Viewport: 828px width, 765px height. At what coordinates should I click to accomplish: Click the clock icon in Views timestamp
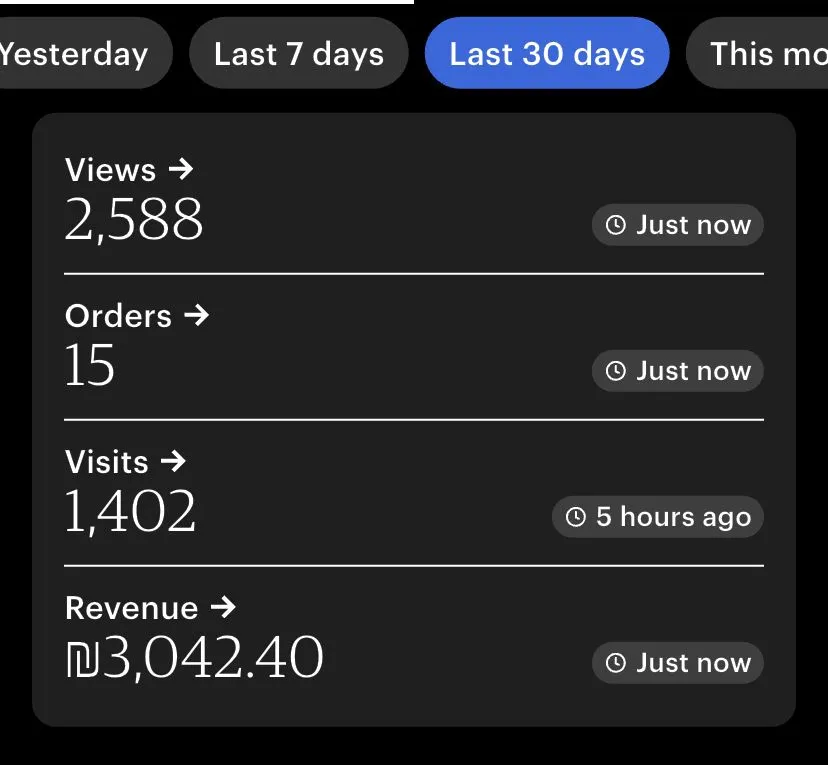[x=616, y=225]
